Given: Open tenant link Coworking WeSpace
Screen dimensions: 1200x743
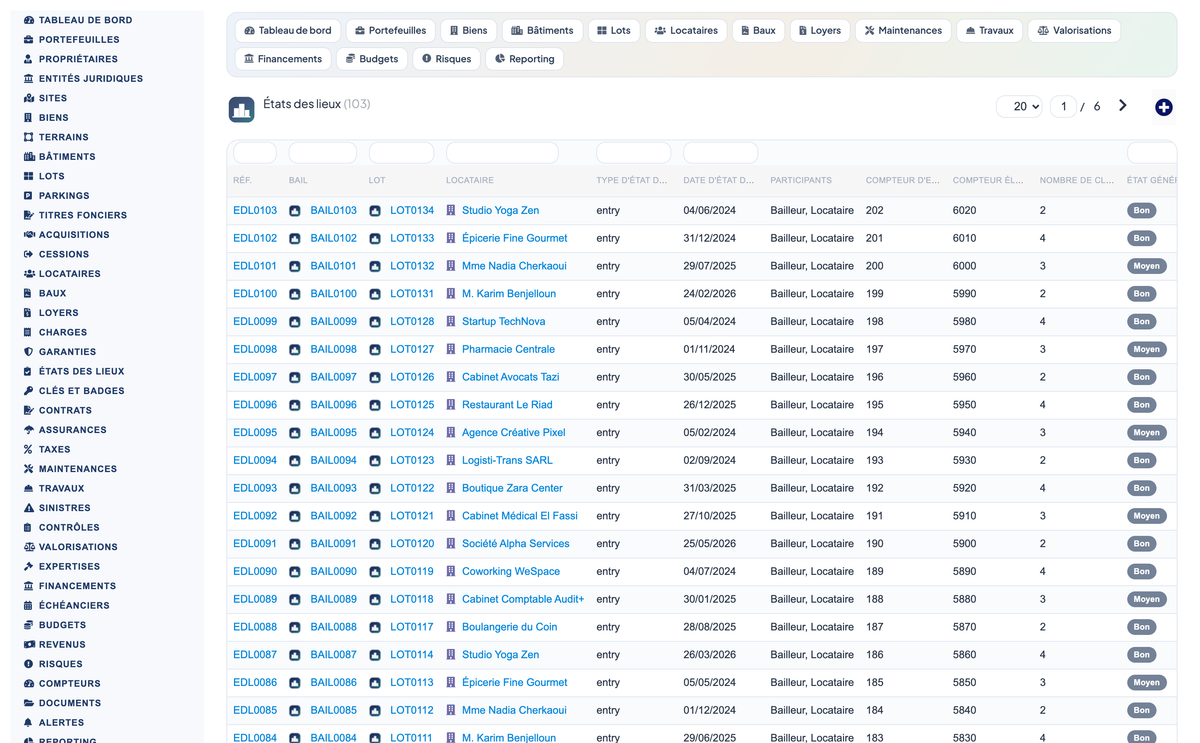Looking at the screenshot, I should click(x=511, y=572).
